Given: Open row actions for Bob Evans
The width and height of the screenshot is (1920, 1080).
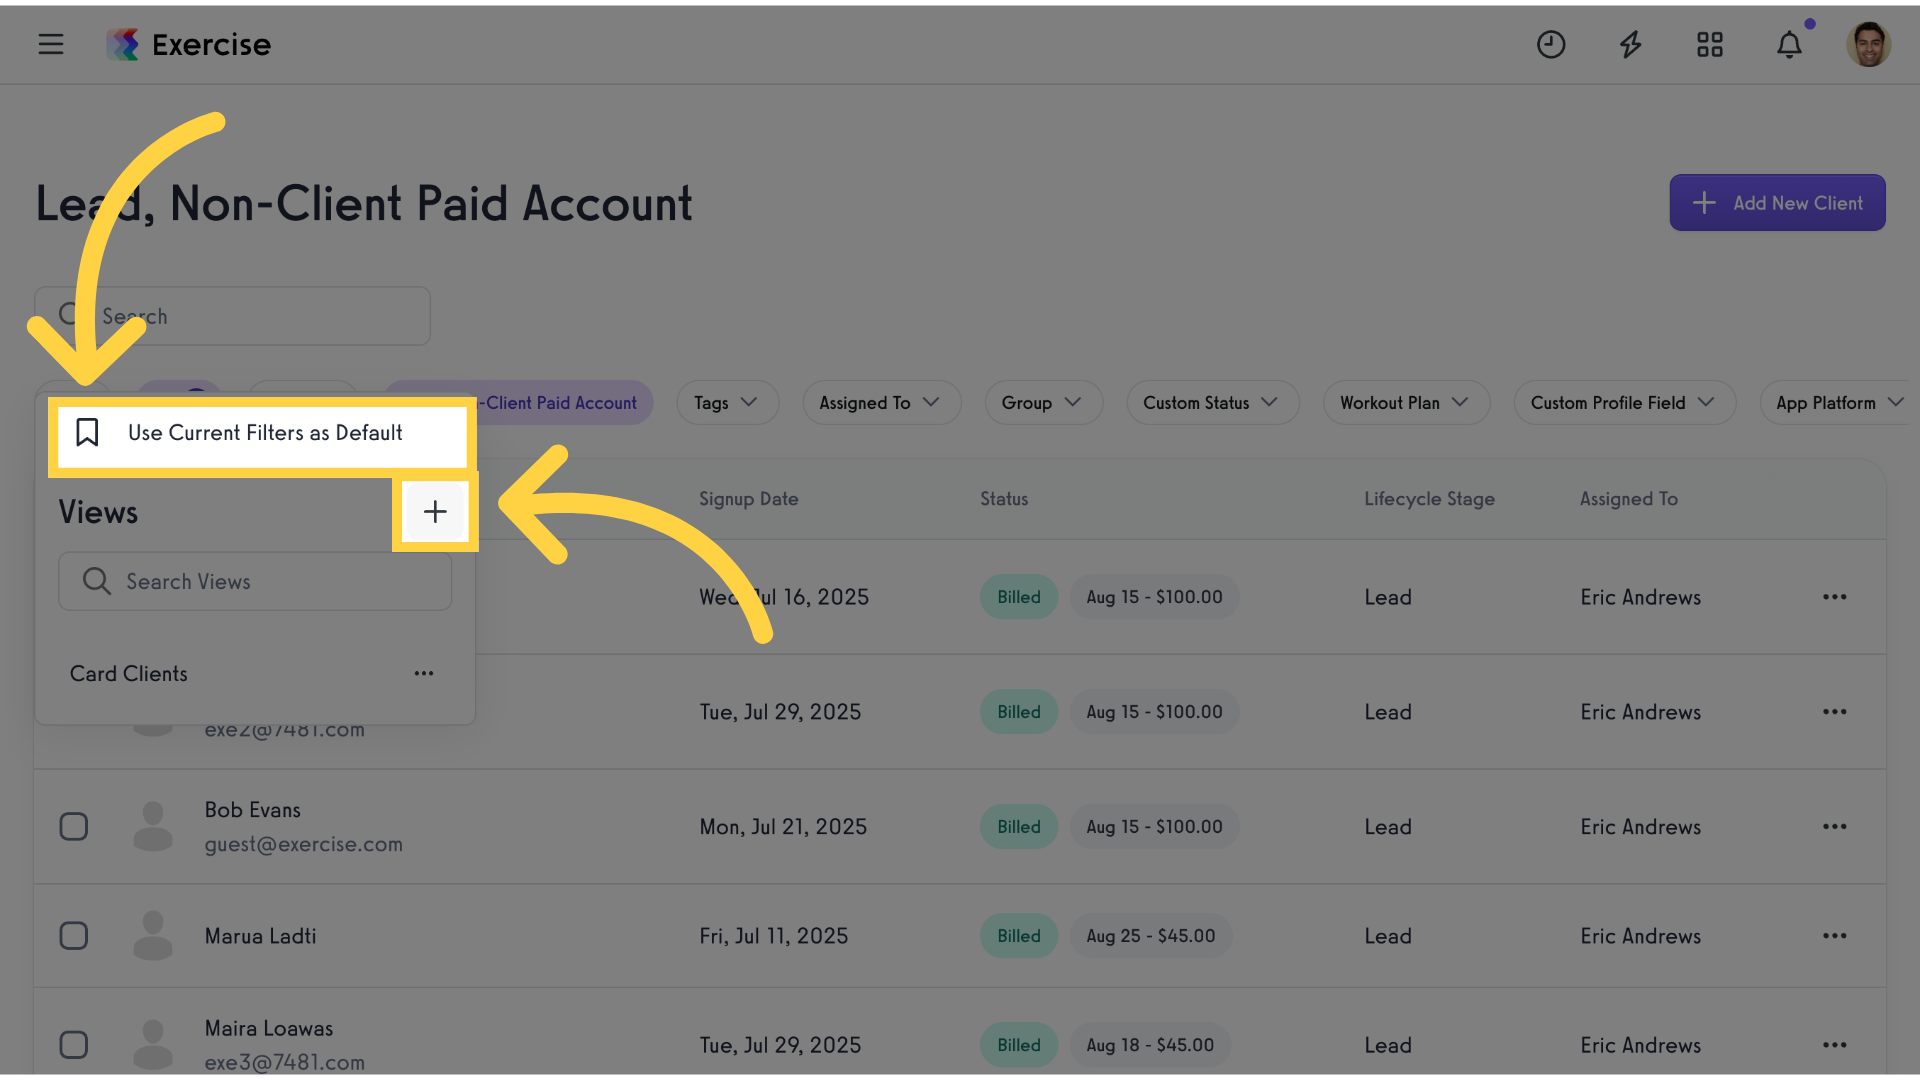Looking at the screenshot, I should (1834, 827).
